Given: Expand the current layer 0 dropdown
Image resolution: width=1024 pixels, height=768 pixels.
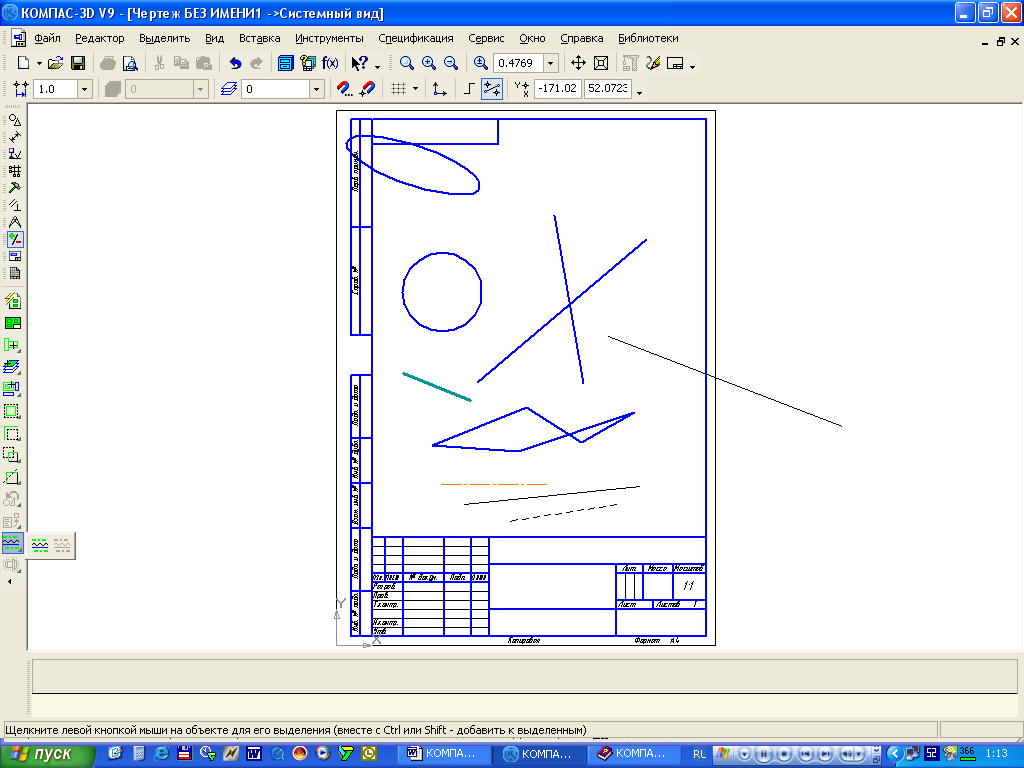Looking at the screenshot, I should click(x=317, y=89).
